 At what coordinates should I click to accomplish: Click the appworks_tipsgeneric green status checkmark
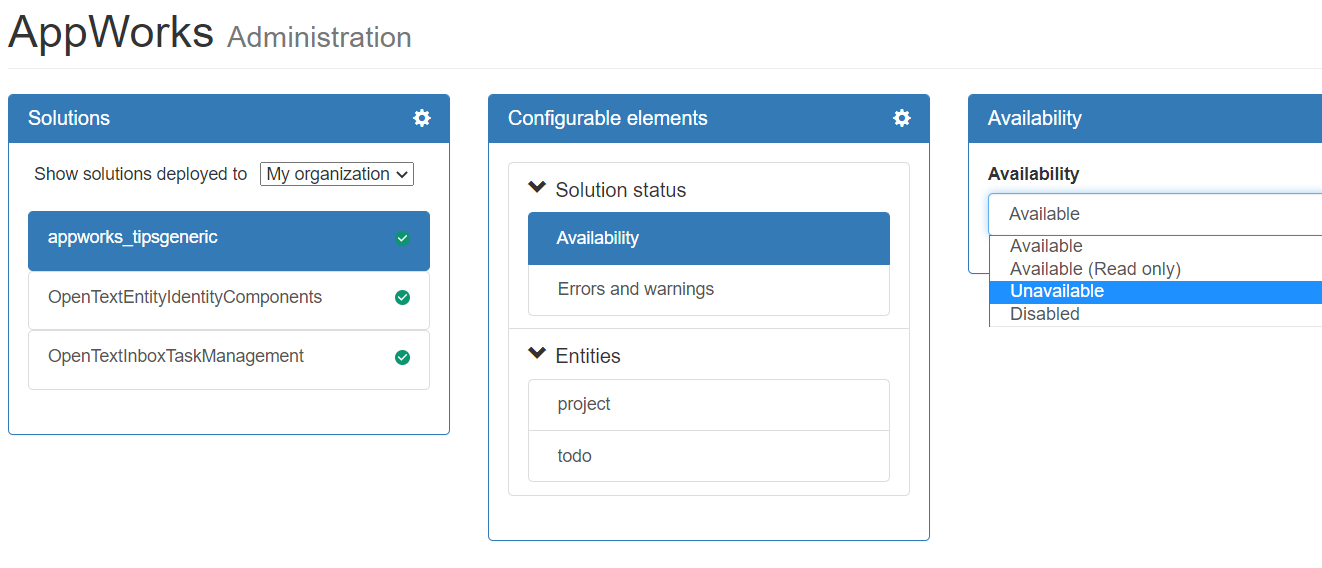pyautogui.click(x=402, y=238)
